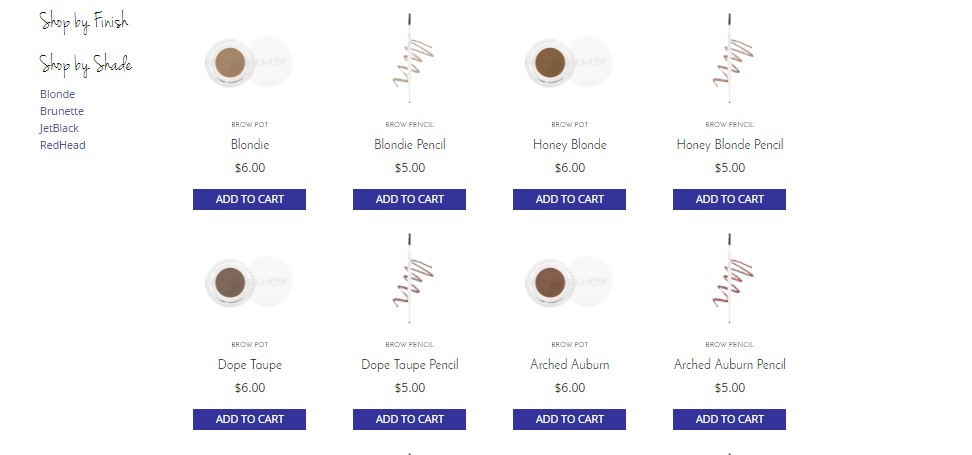Click the Blondie Pencil product image
Image resolution: width=972 pixels, height=455 pixels.
(410, 60)
